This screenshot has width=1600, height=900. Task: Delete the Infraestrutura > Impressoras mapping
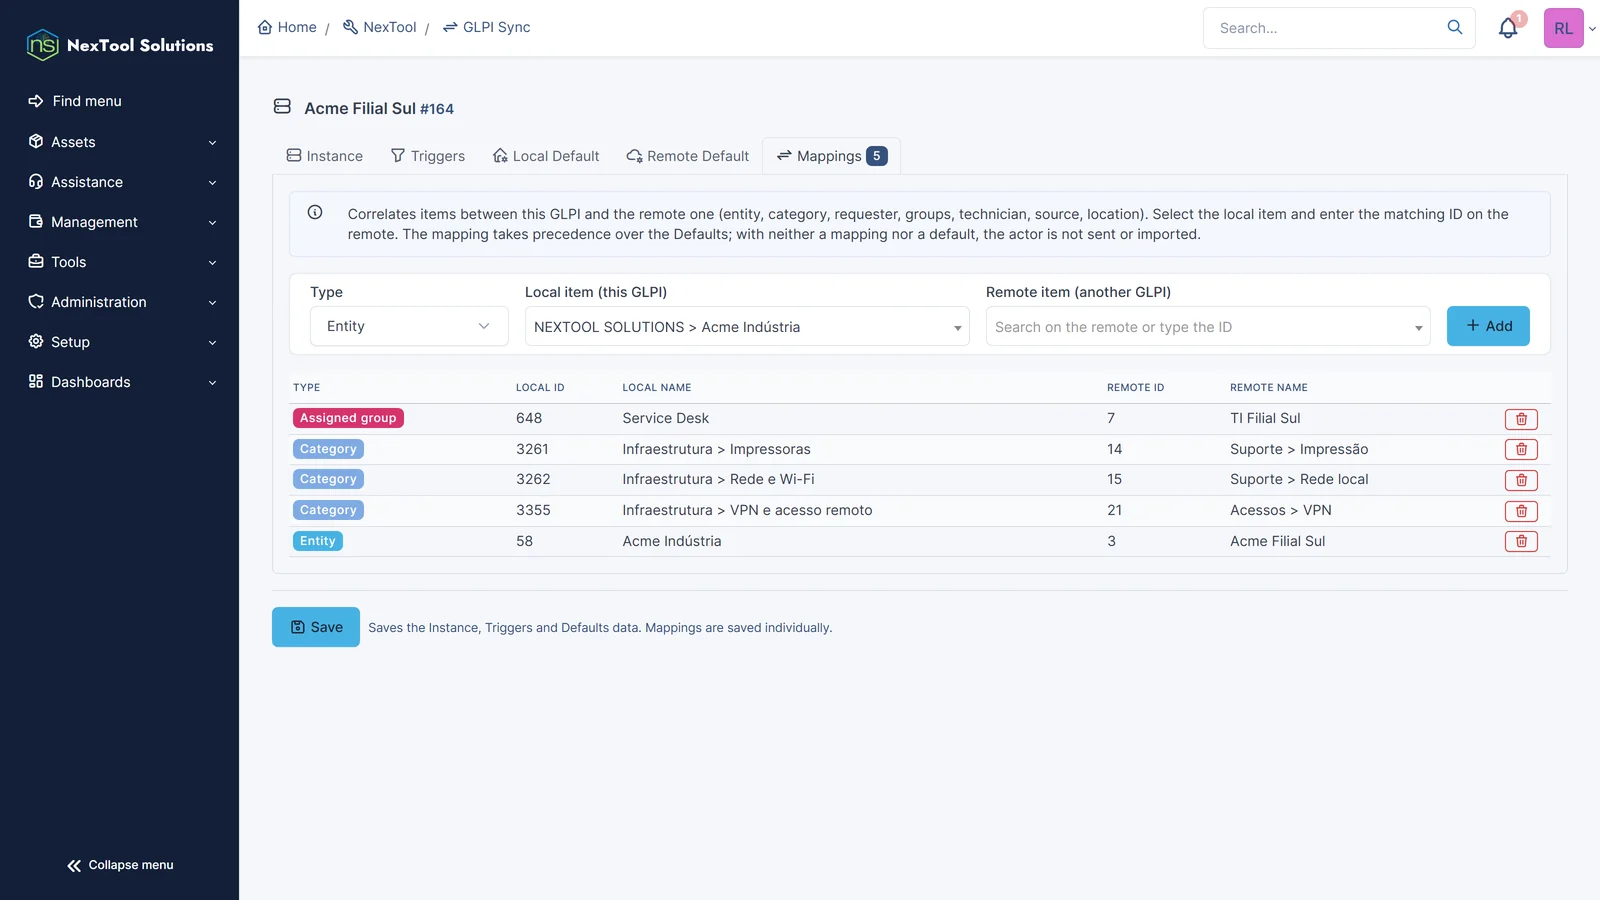(x=1521, y=450)
